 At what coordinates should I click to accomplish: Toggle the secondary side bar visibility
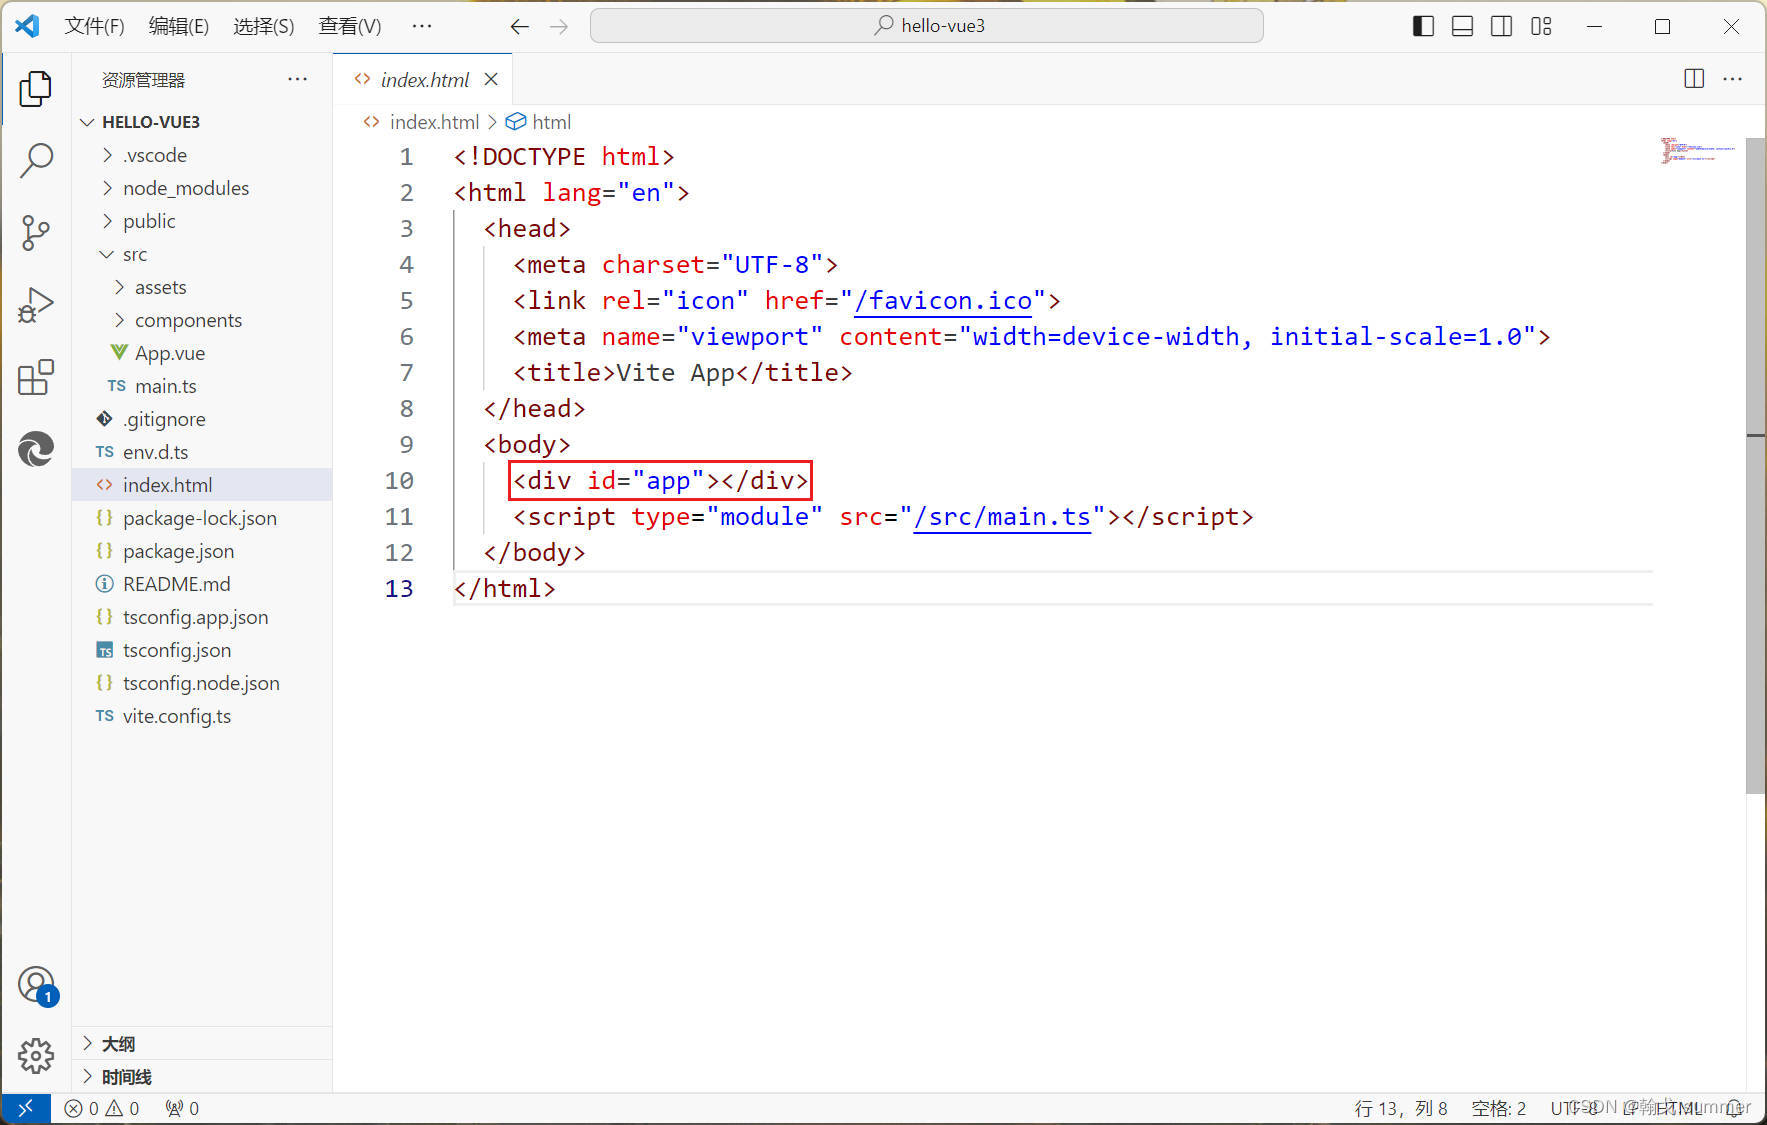(x=1501, y=26)
